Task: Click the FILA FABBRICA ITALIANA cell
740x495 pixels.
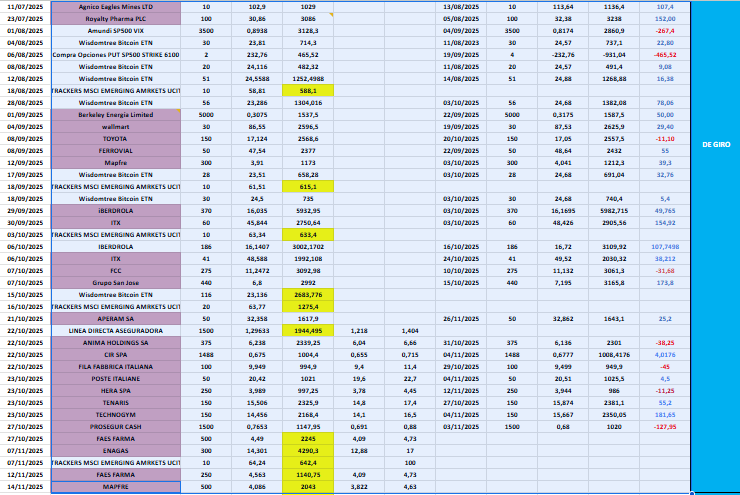Action: pos(116,367)
